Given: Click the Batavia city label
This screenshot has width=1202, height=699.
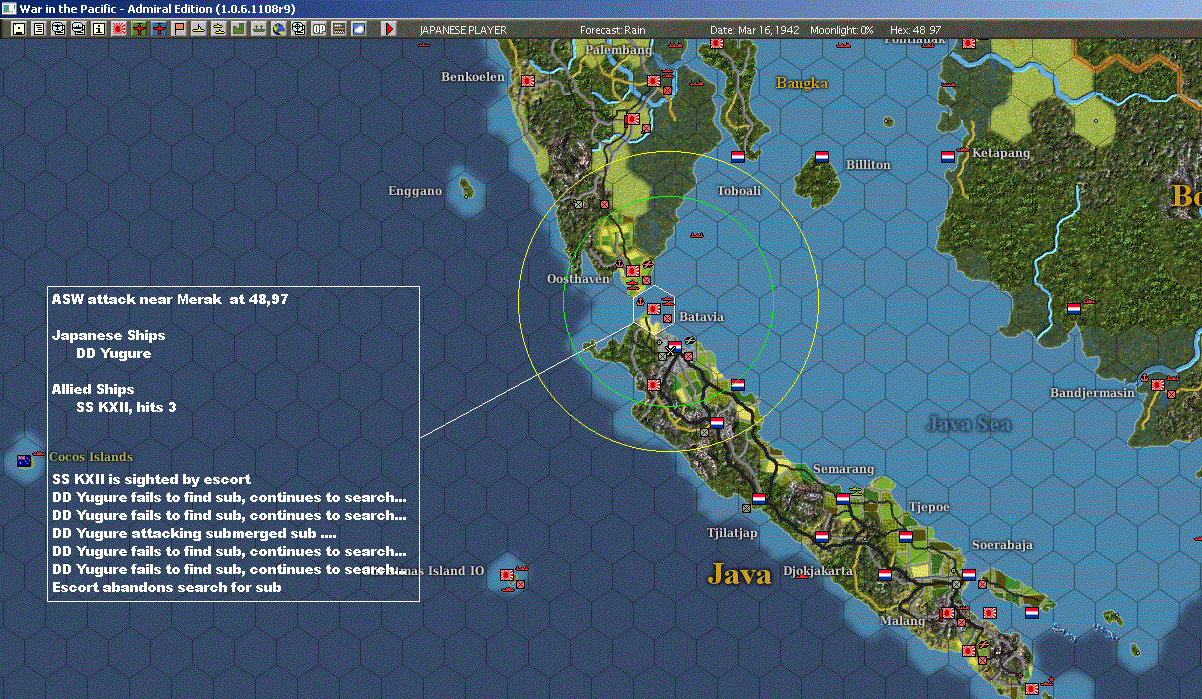Looking at the screenshot, I should coord(701,317).
